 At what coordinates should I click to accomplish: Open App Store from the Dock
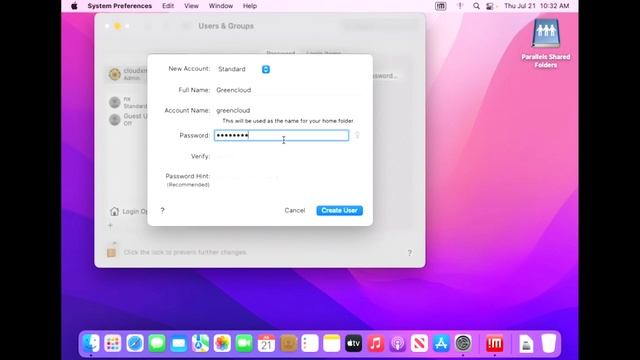441,343
